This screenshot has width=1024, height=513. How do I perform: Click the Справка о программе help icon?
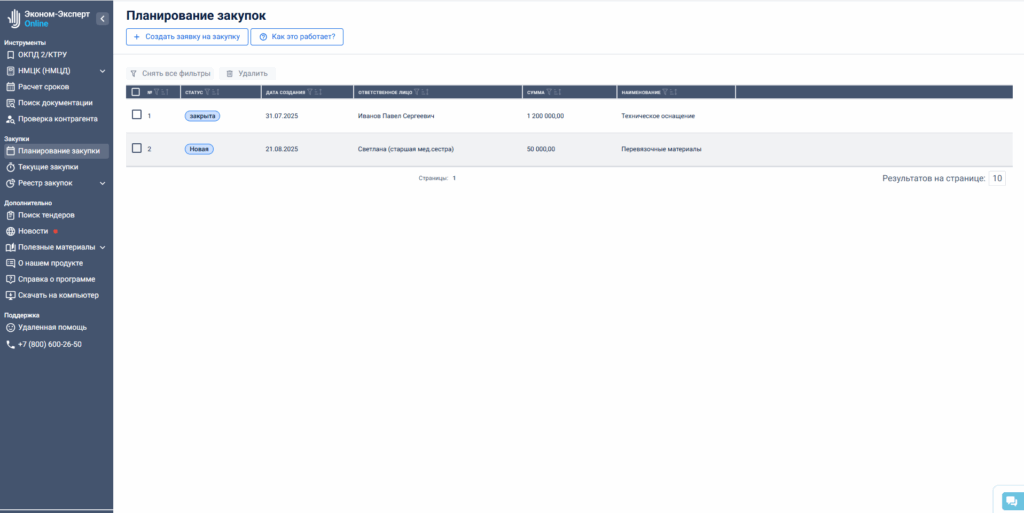tap(10, 279)
